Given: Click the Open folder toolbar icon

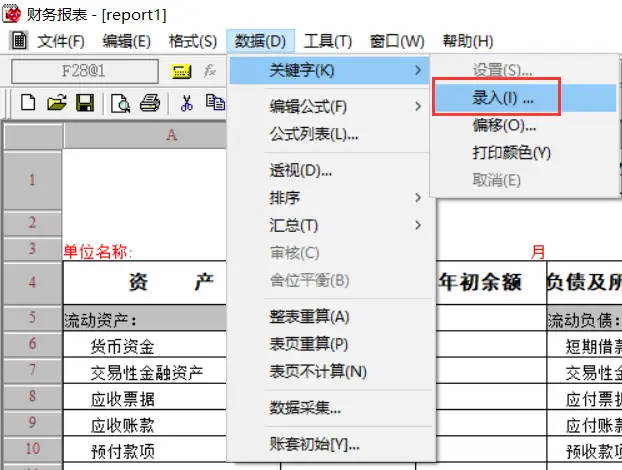Looking at the screenshot, I should pyautogui.click(x=57, y=103).
